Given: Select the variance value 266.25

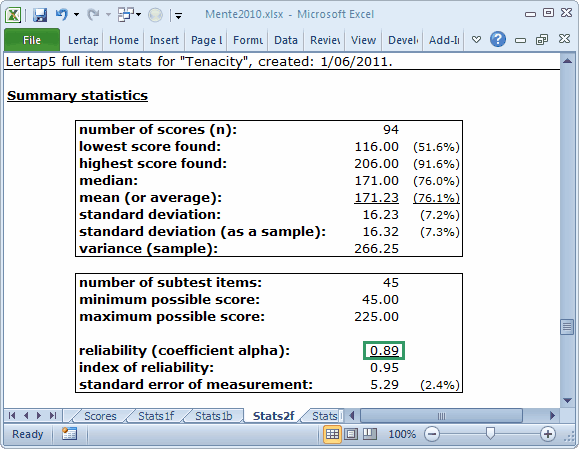Looking at the screenshot, I should (376, 249).
